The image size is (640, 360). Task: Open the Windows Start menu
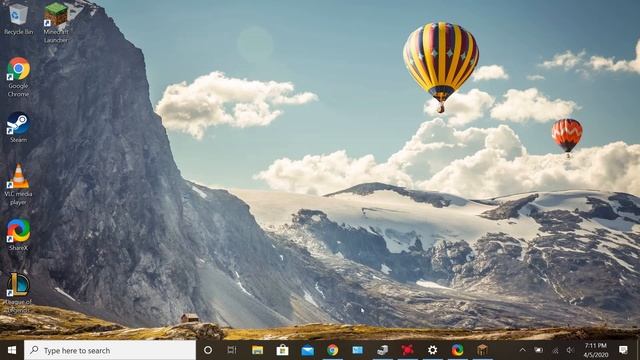click(12, 350)
